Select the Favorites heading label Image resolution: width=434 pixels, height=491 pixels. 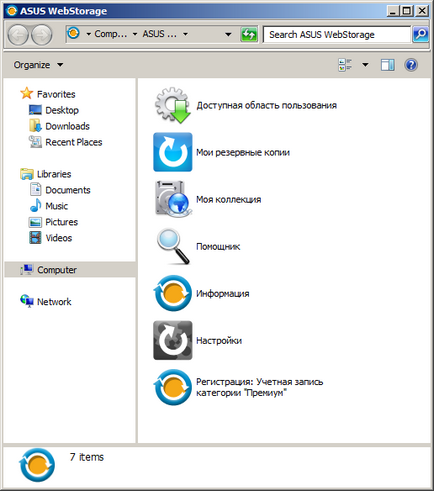[x=56, y=94]
